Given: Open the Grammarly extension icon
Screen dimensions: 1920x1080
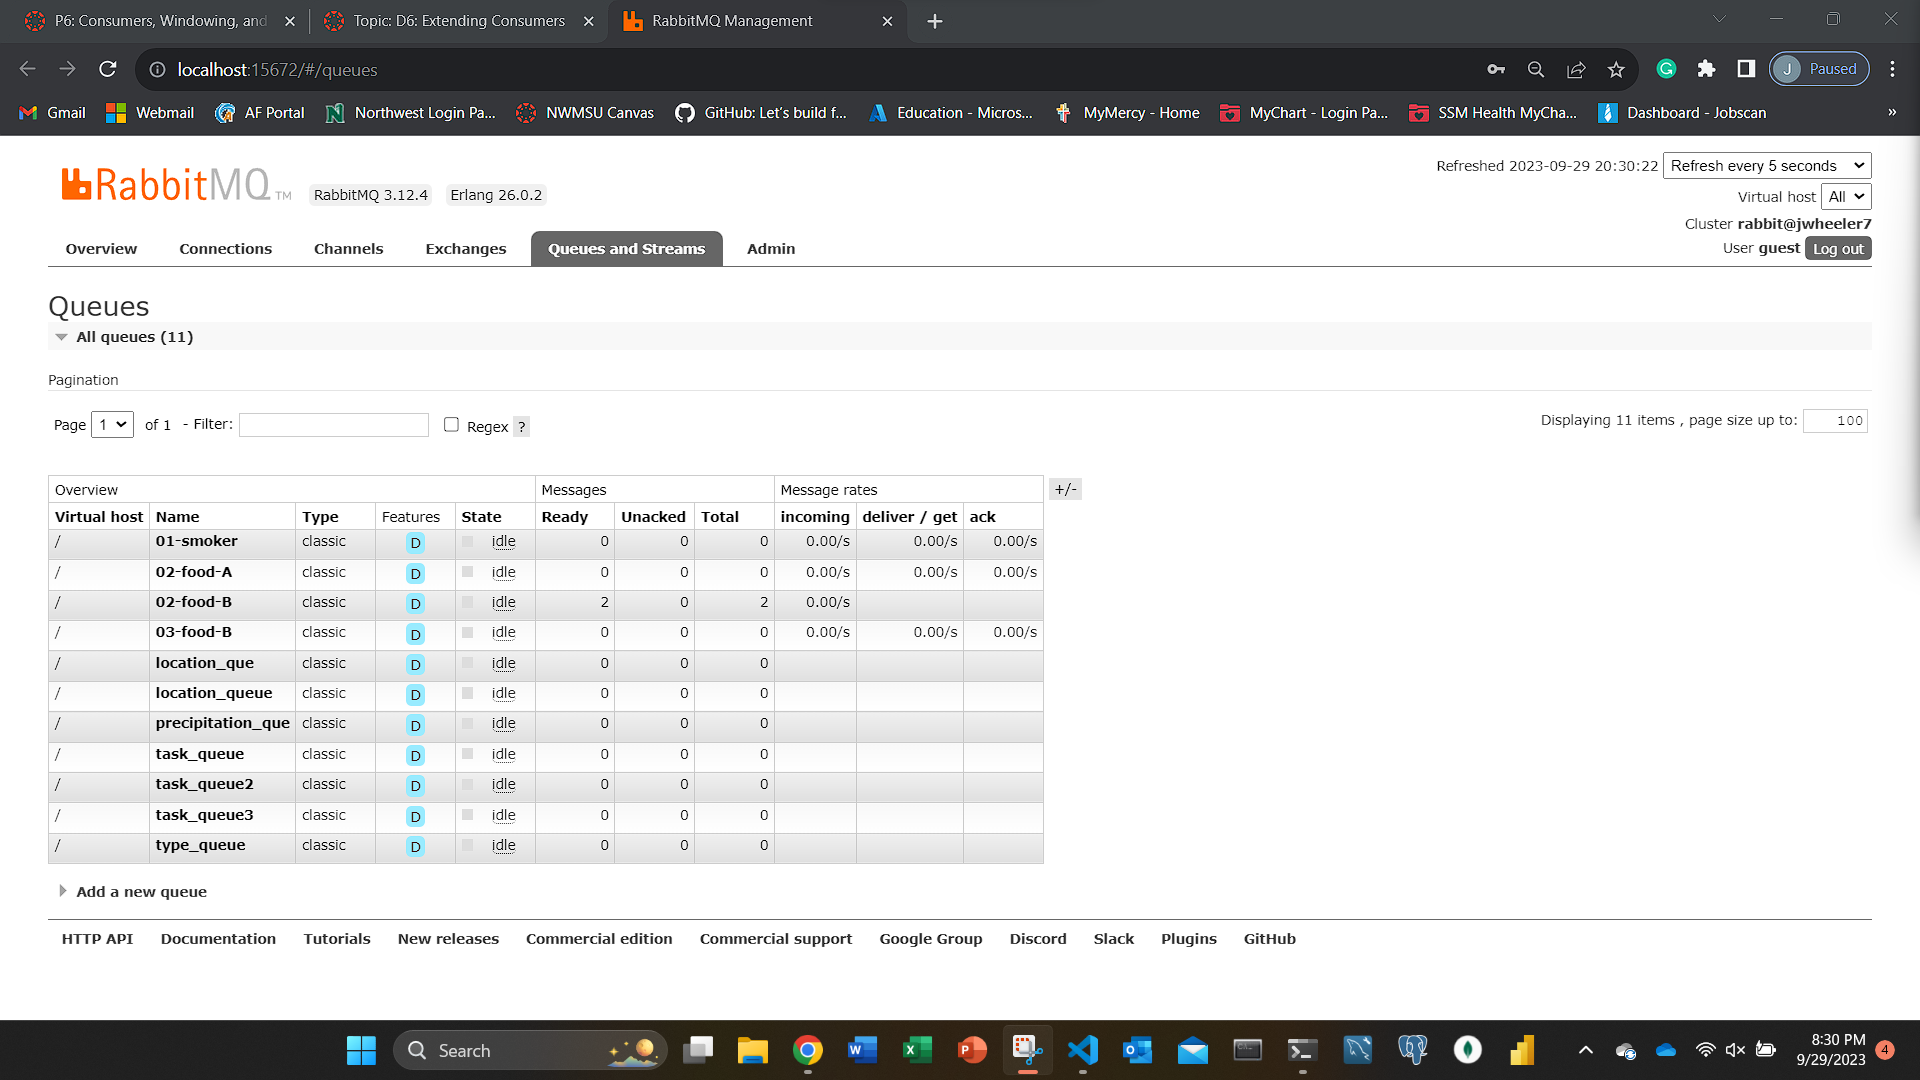Looking at the screenshot, I should [1666, 69].
